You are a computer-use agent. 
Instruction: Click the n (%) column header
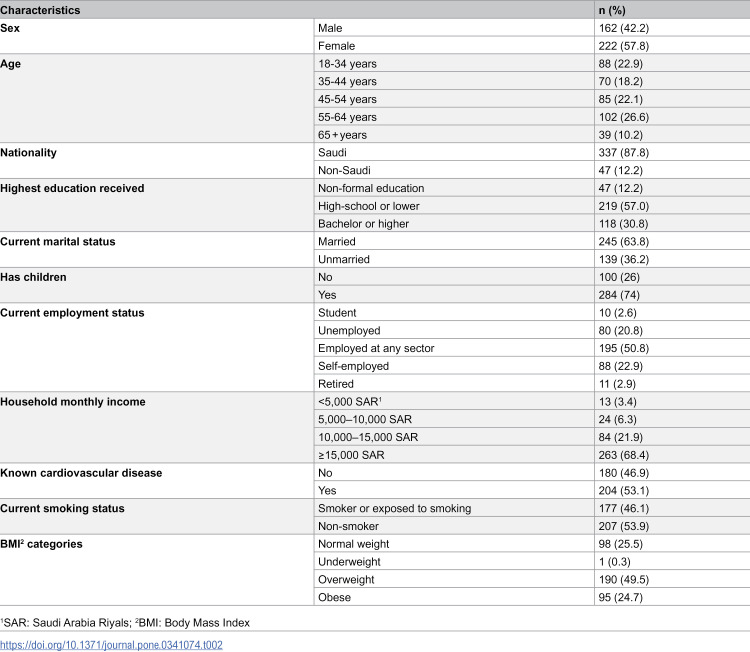coord(612,10)
